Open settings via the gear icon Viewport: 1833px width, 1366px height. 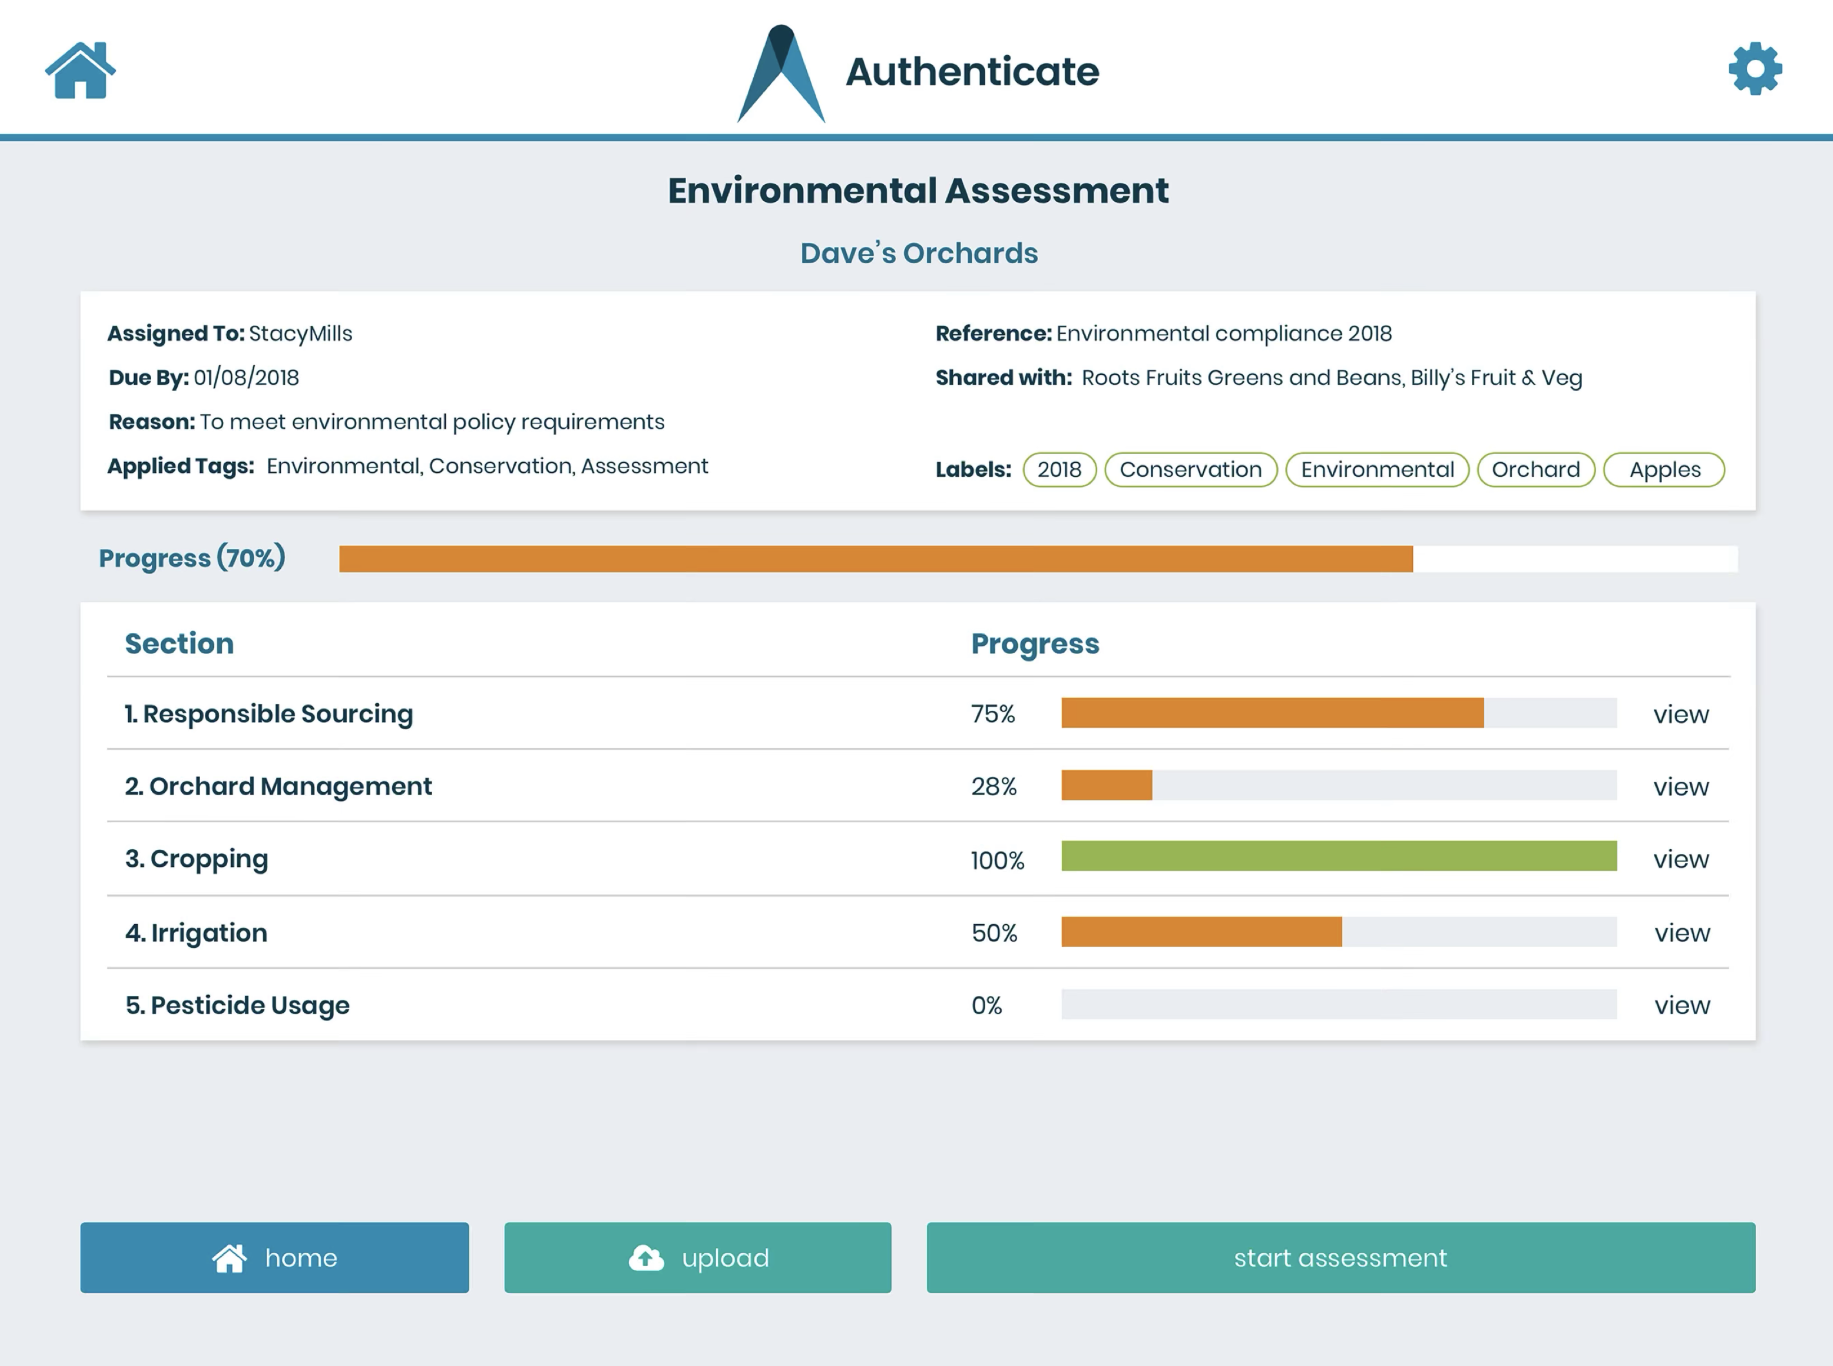tap(1754, 69)
